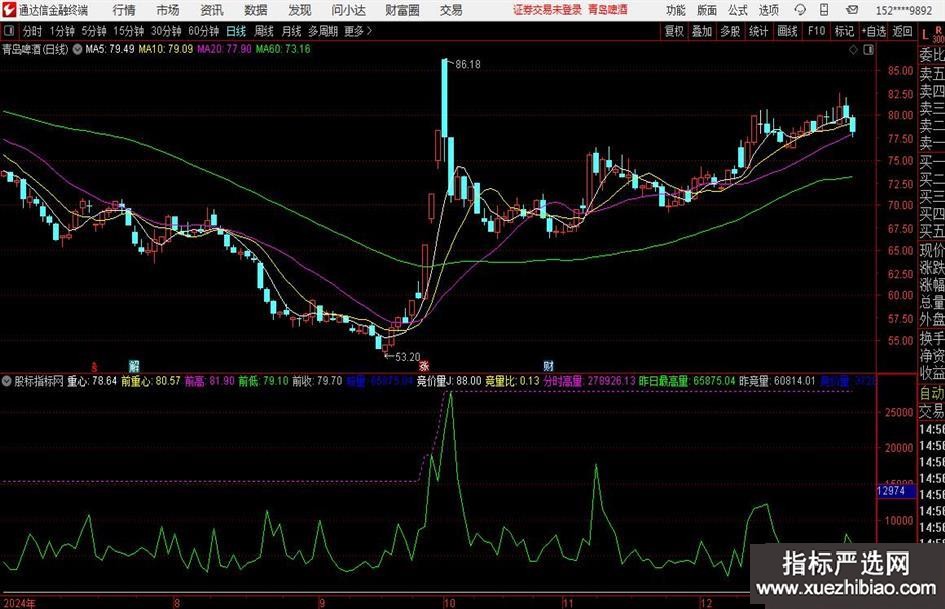Viewport: 945px width, 609px height.
Task: Open the 多周期 multi-period view
Action: (x=323, y=31)
